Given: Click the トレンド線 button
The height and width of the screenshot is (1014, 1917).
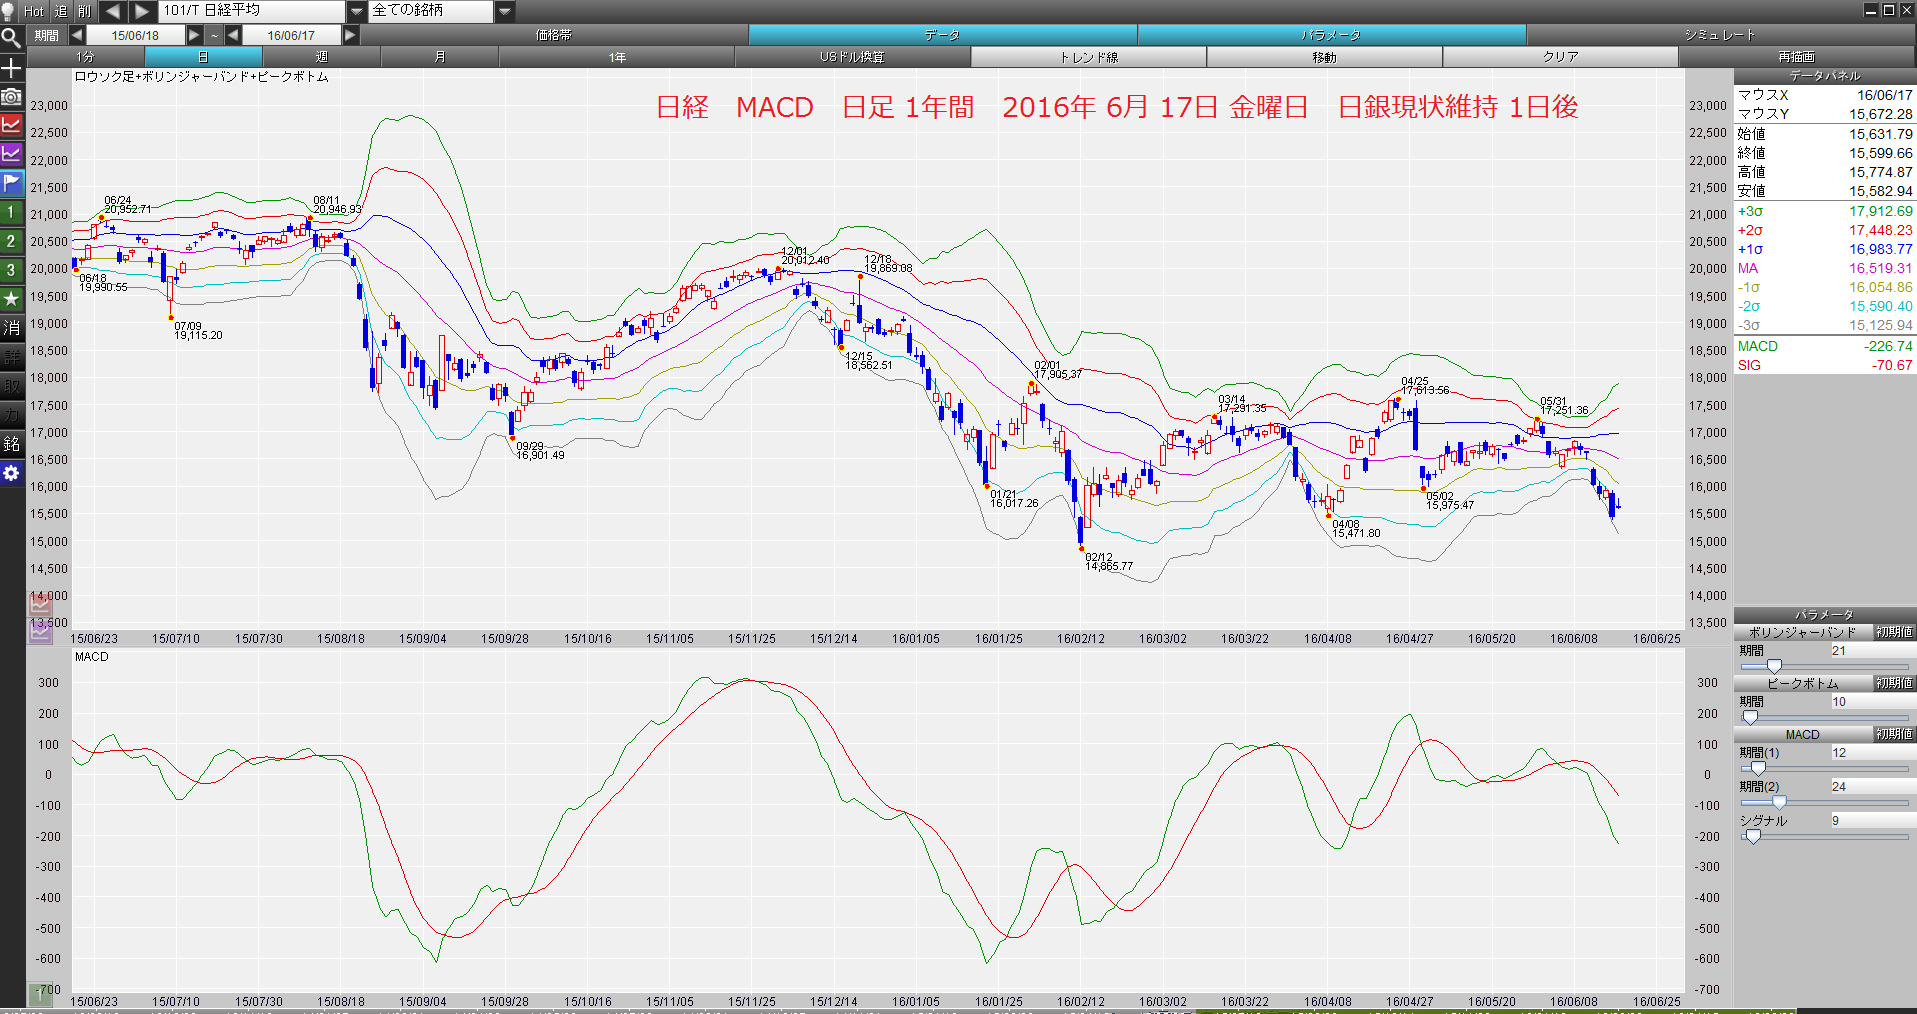Looking at the screenshot, I should (x=1088, y=57).
